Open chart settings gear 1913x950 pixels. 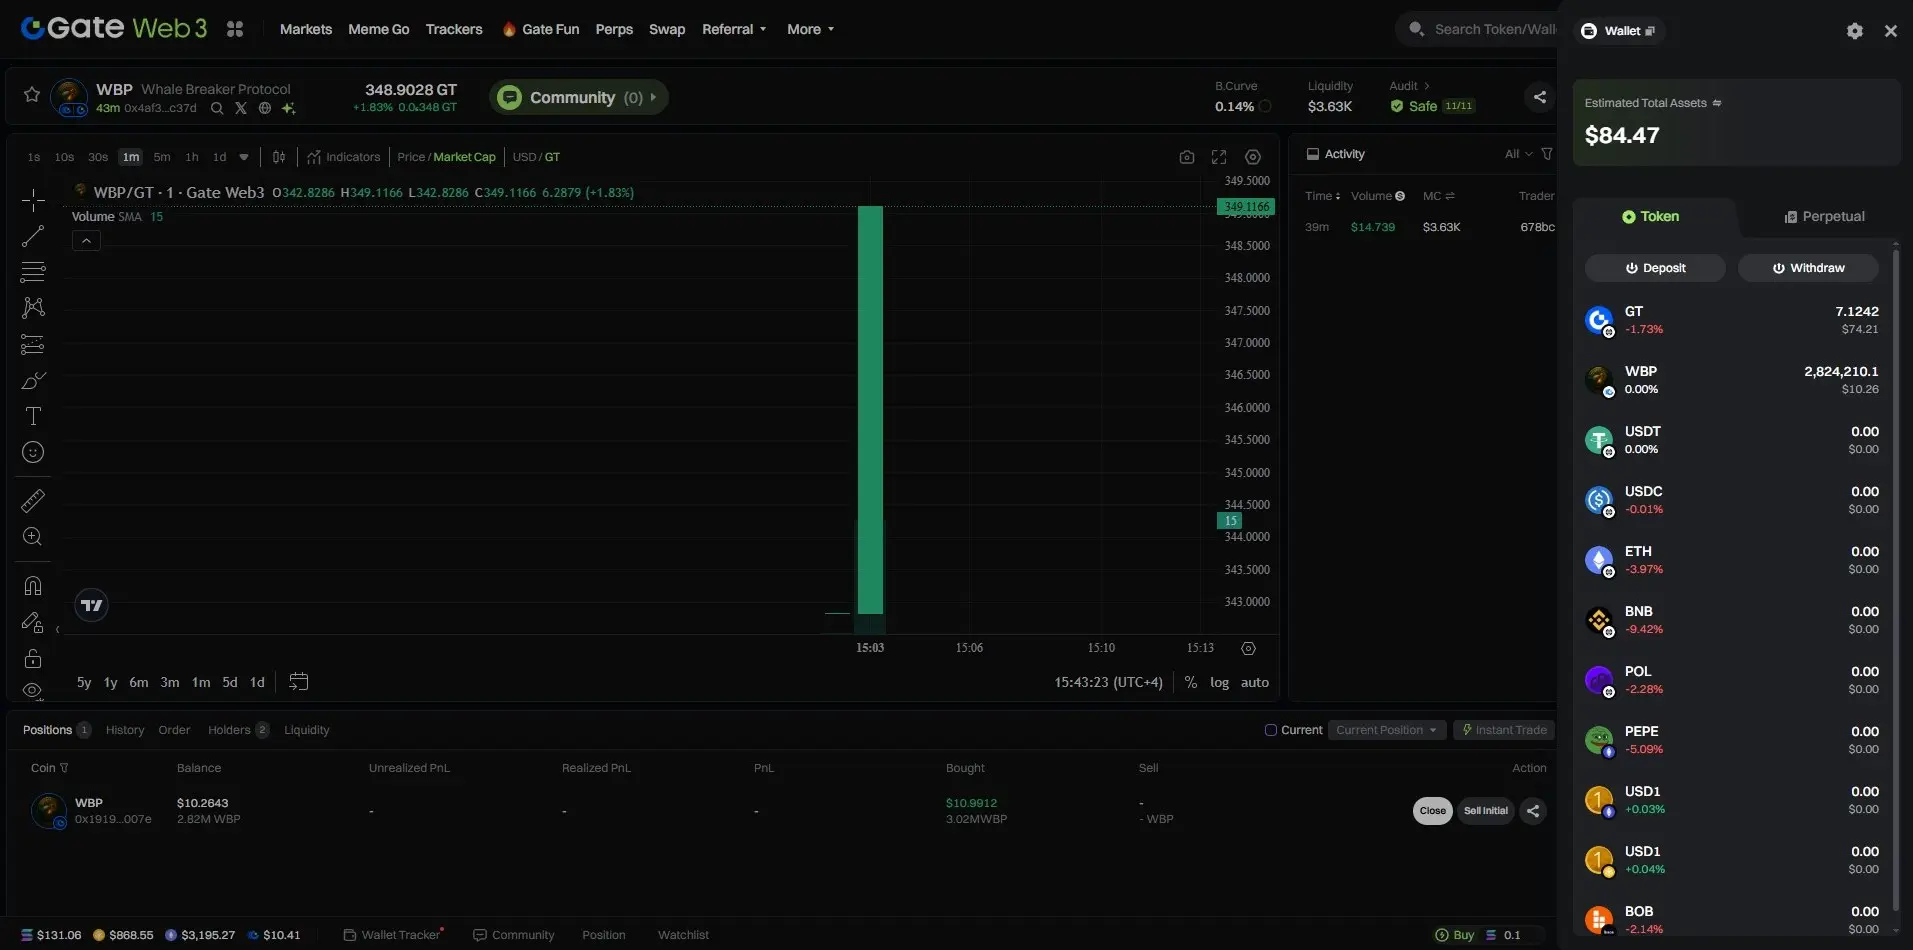click(1253, 157)
